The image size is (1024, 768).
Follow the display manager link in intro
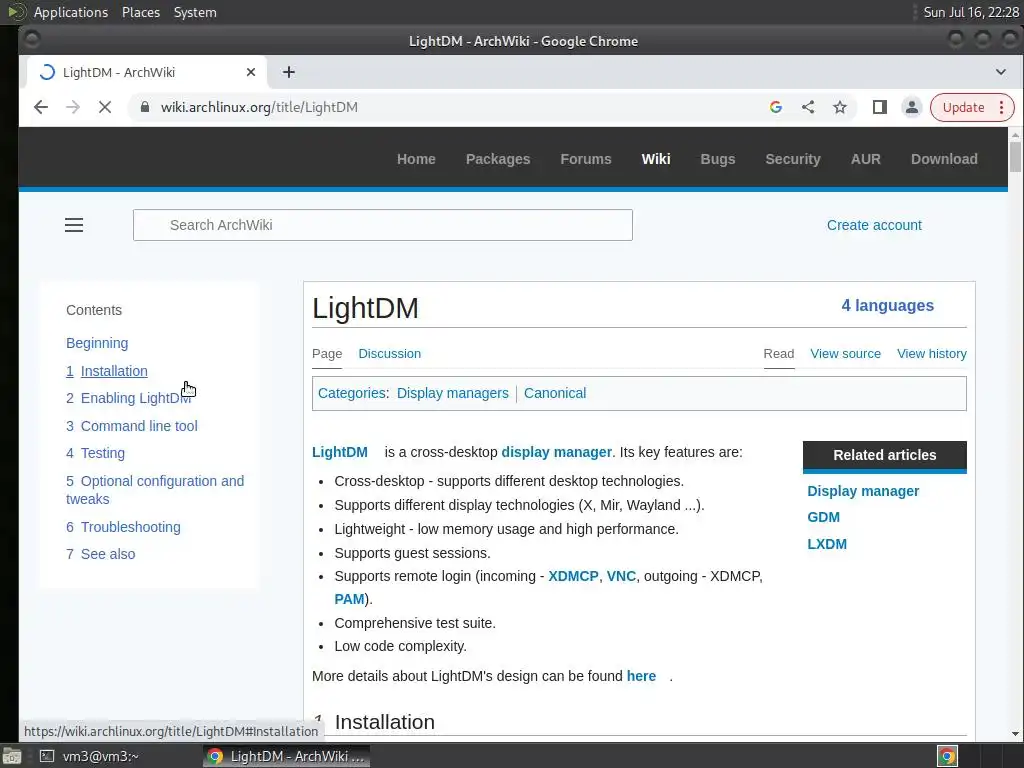pyautogui.click(x=556, y=452)
